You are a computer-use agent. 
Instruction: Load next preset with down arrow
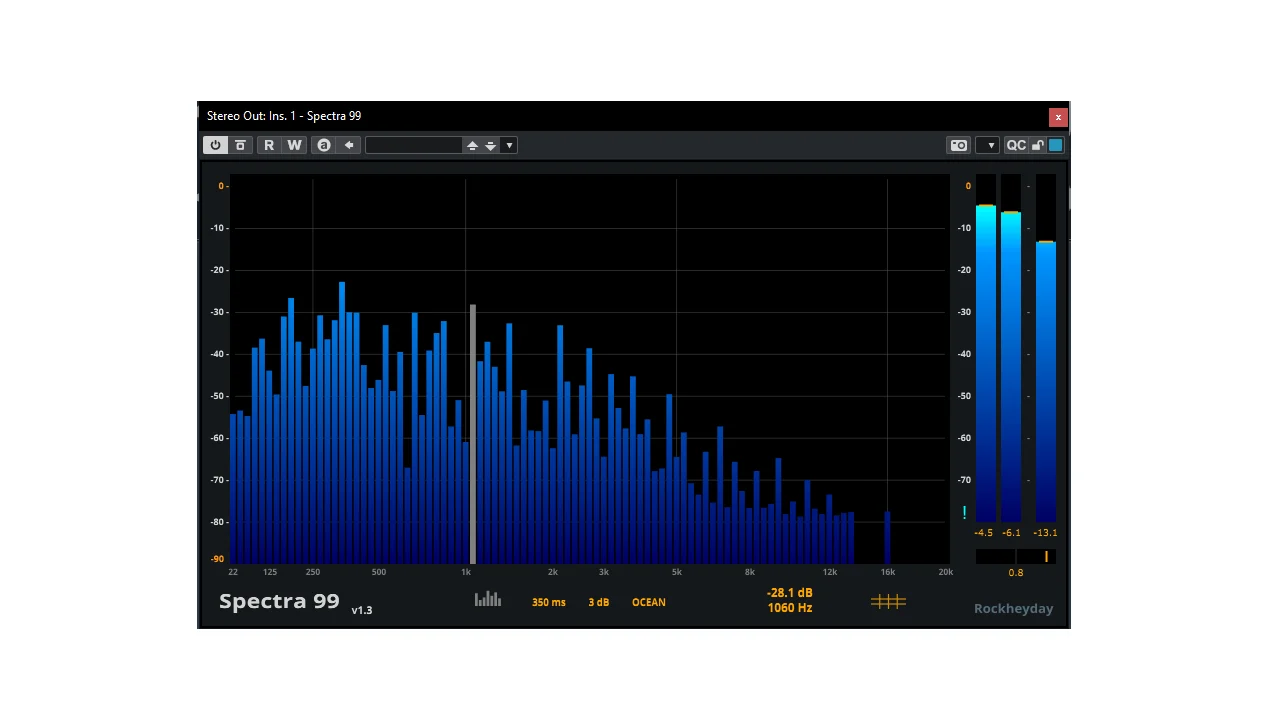(490, 145)
